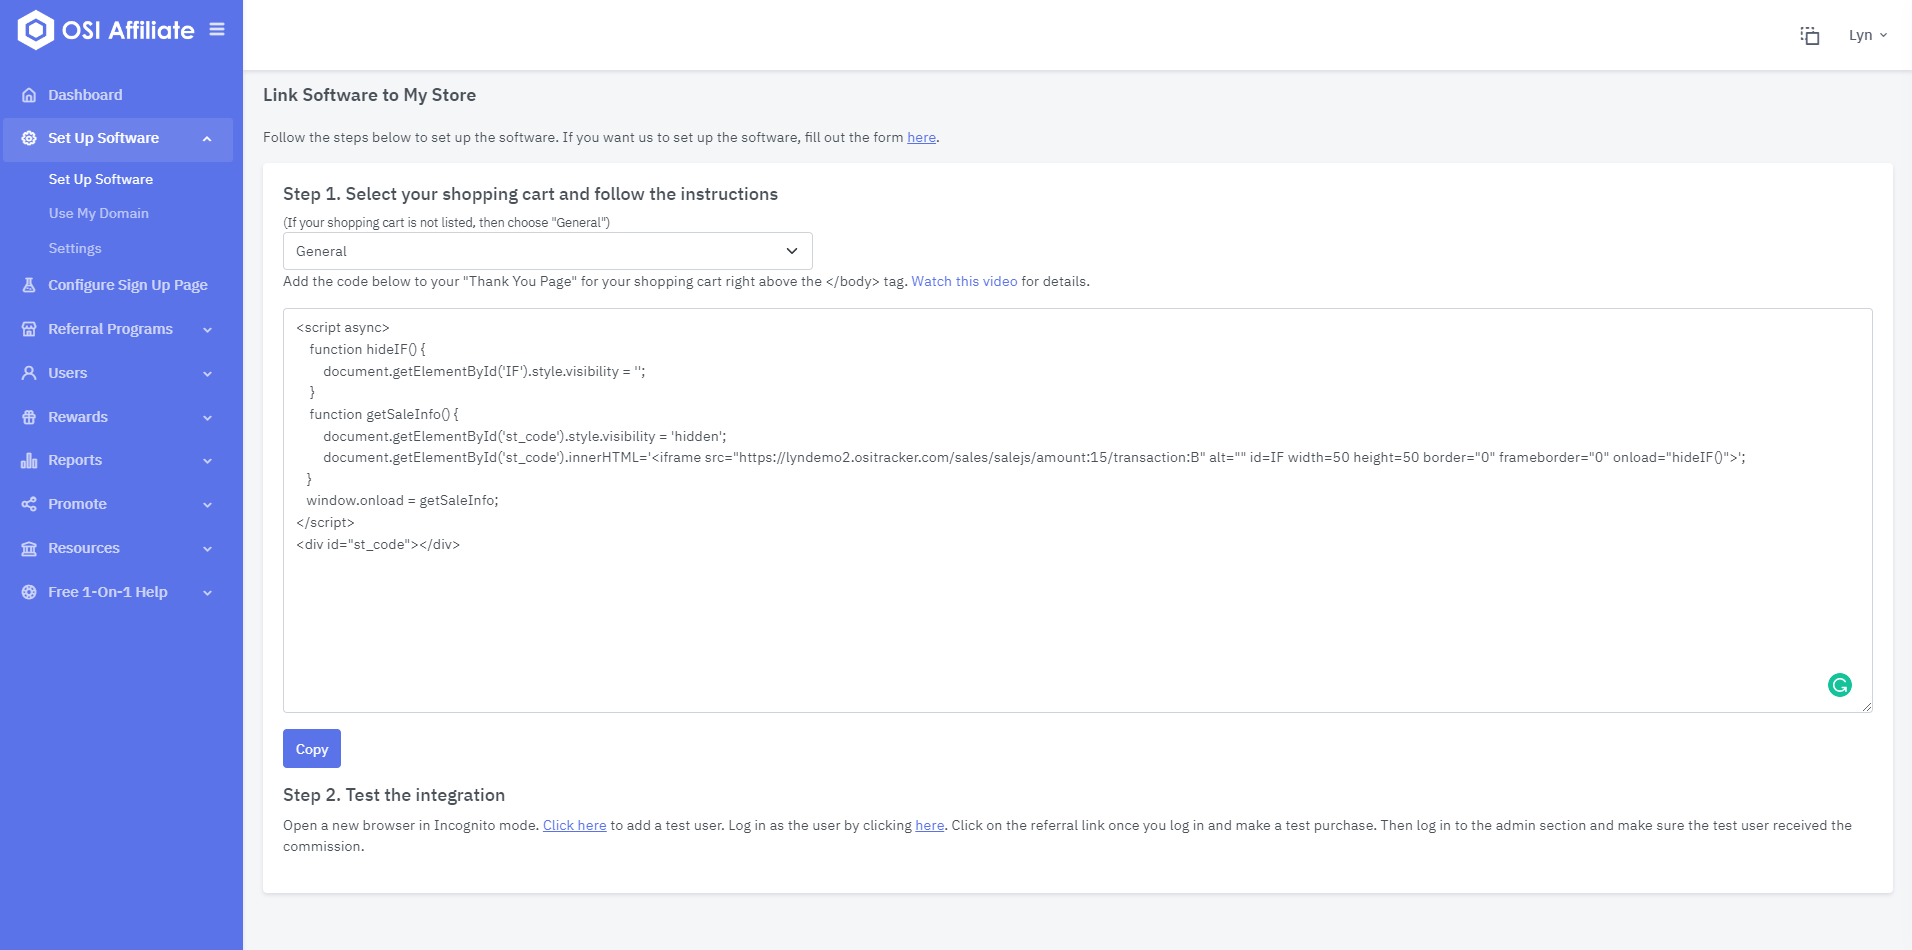Screen dimensions: 1912x950
Task: Expand the Reports chevron
Action: 207,461
